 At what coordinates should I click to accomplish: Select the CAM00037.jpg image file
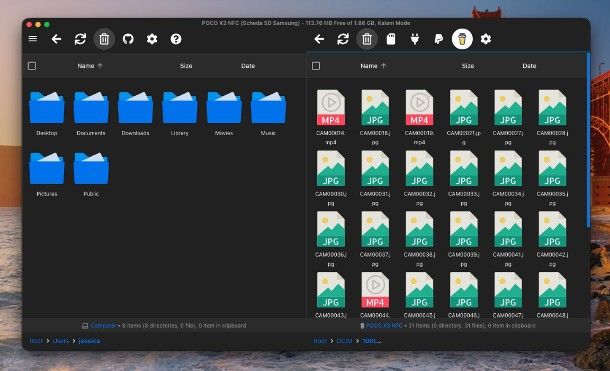pos(375,238)
